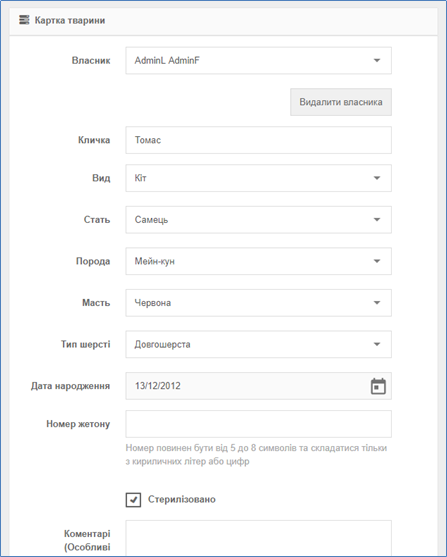447x557 pixels.
Task: Click the Стерилізовано label text
Action: coord(182,499)
